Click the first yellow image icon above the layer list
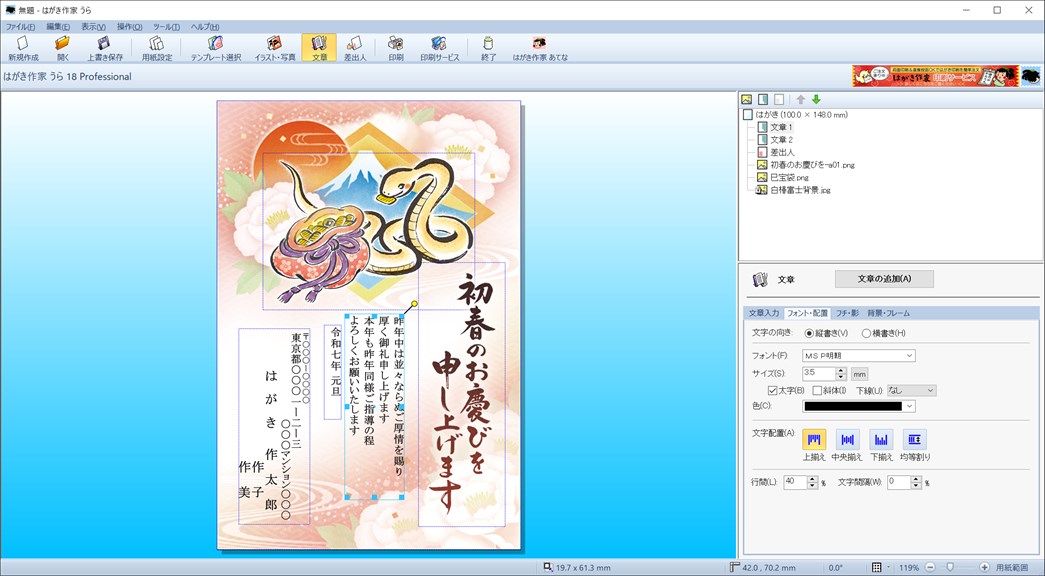The height and width of the screenshot is (576, 1045). pyautogui.click(x=747, y=99)
